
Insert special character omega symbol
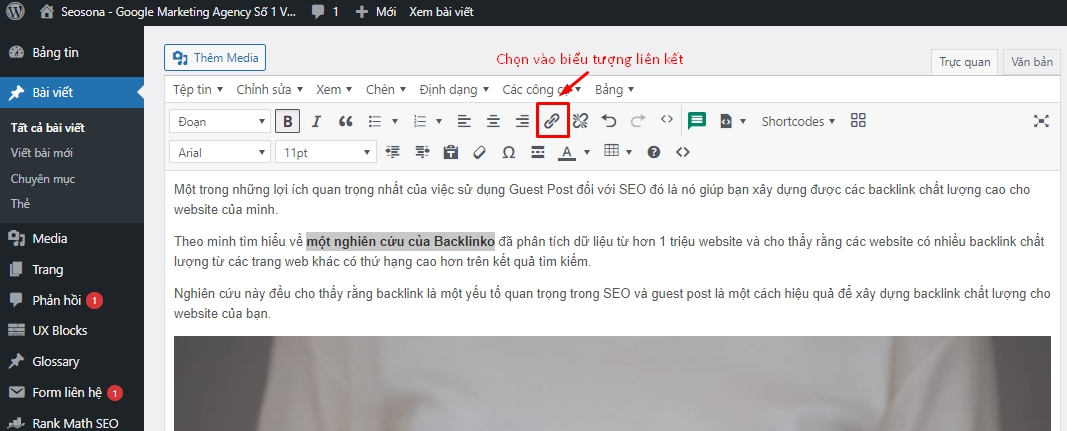(508, 152)
